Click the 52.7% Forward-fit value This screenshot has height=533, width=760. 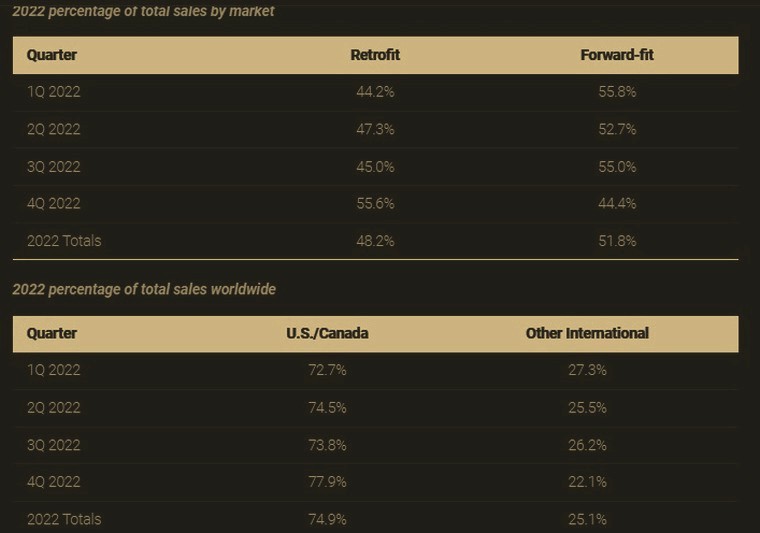coord(617,129)
